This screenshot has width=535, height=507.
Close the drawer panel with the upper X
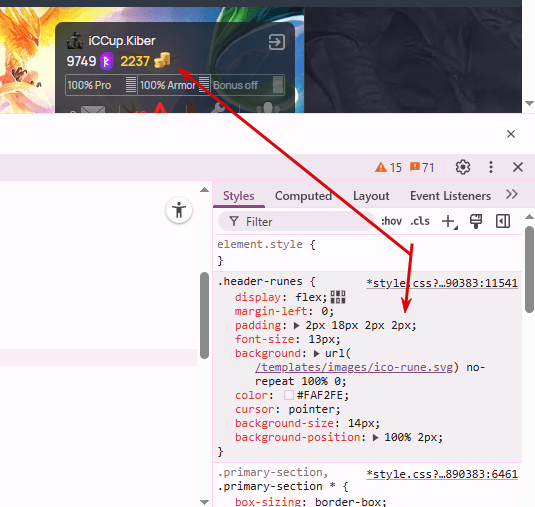[x=511, y=134]
